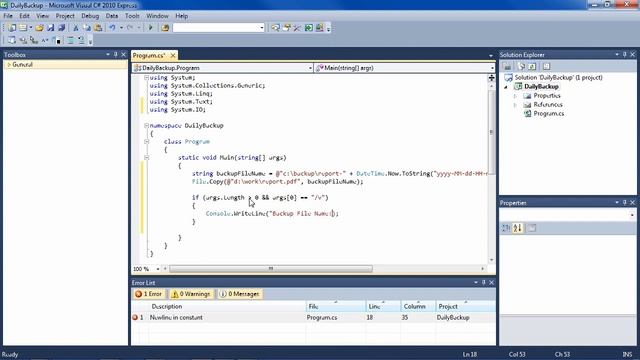Select Program.cs in Solution Explorer
This screenshot has width=640, height=360.
coord(549,113)
